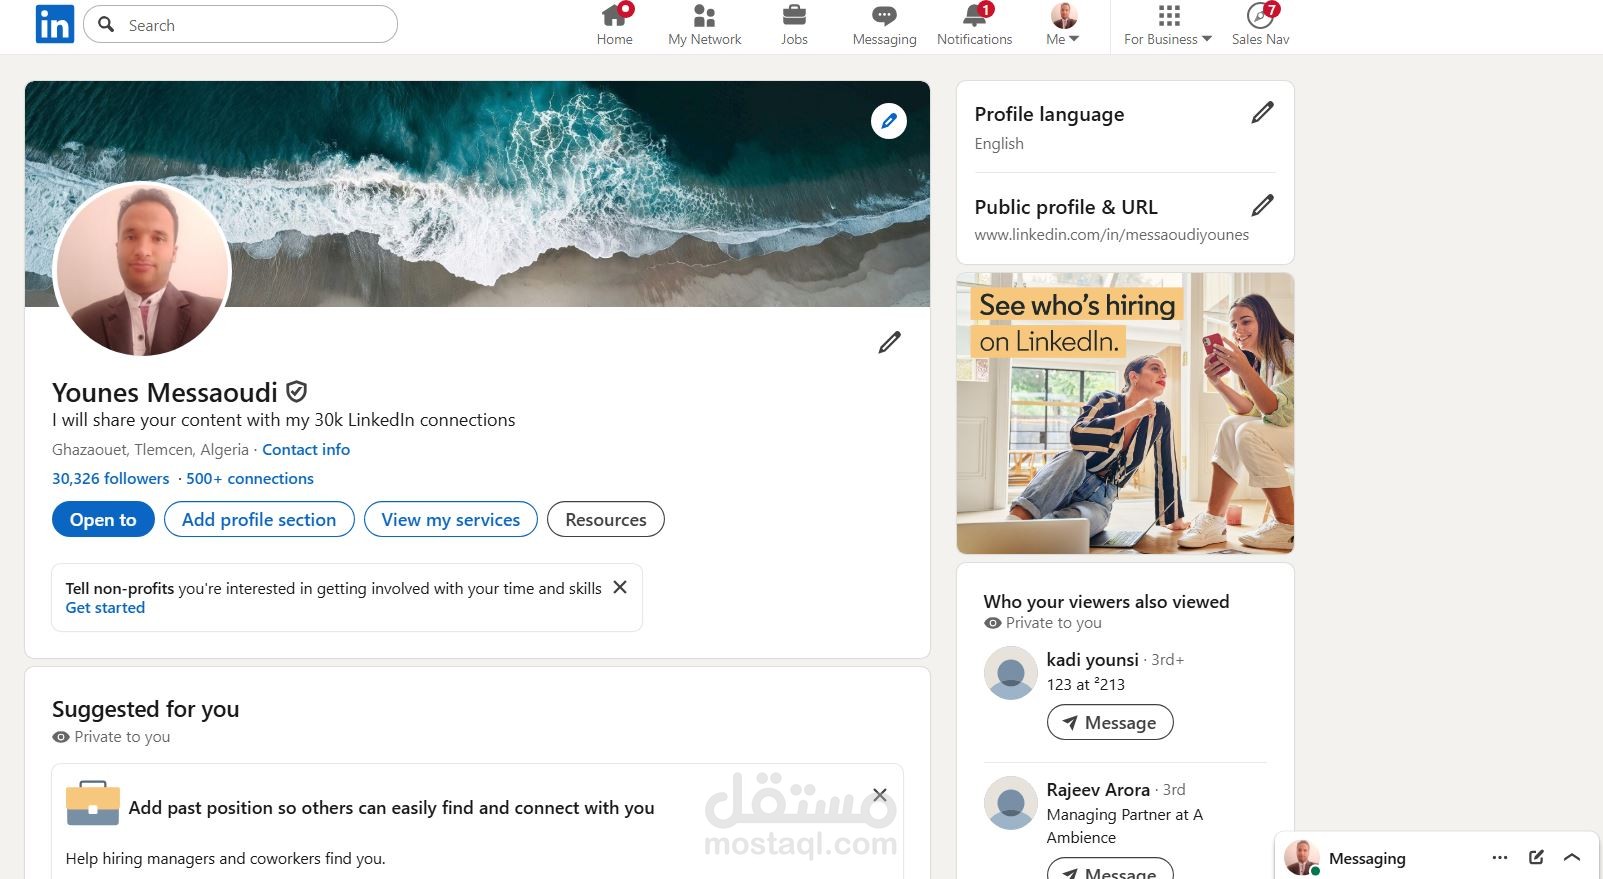Click the Open to button
Screen dimensions: 1603x879
pyautogui.click(x=103, y=519)
